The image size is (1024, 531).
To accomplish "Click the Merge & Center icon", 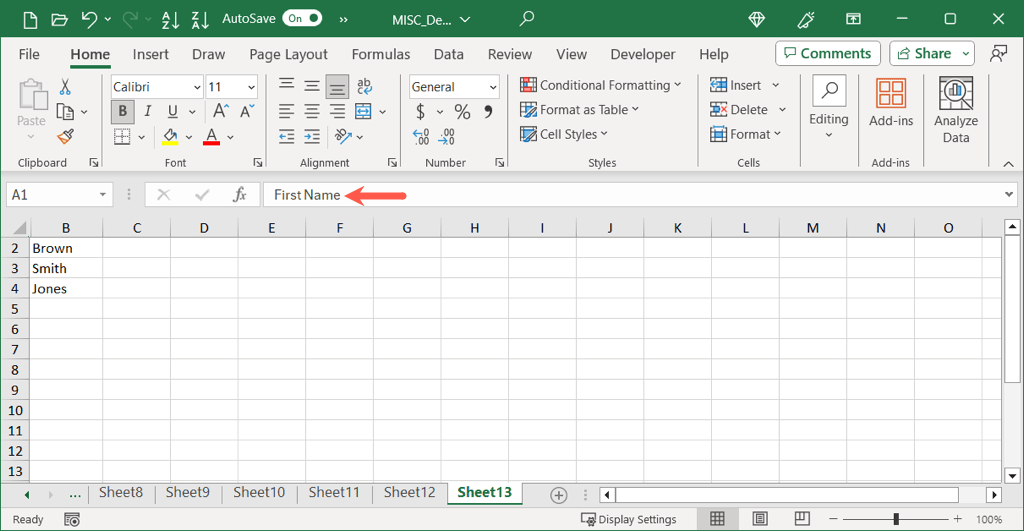I will [363, 111].
